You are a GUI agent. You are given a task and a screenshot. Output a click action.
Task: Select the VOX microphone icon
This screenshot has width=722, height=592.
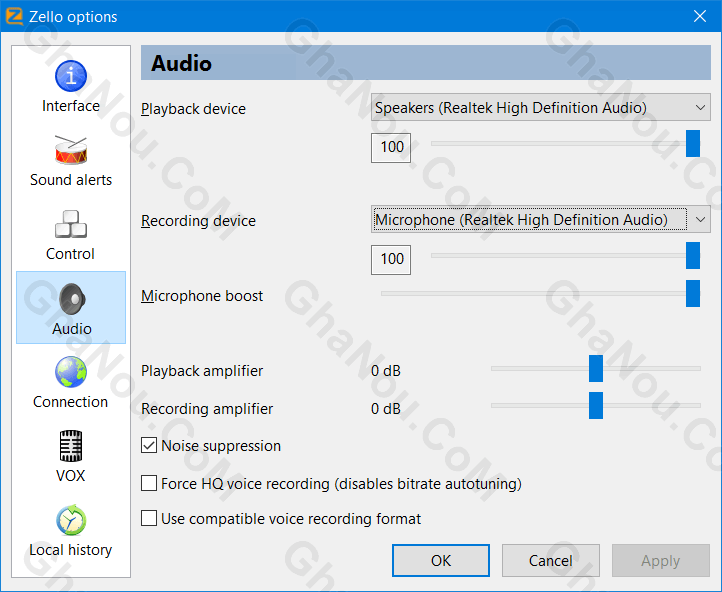point(71,446)
